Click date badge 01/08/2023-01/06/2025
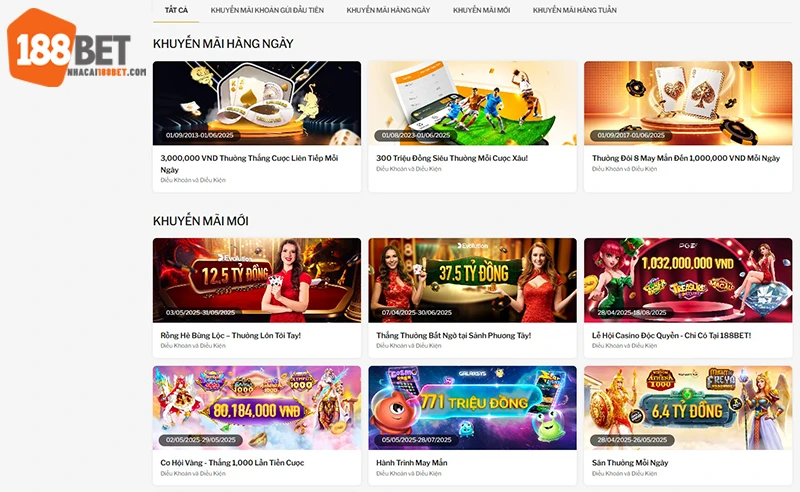The width and height of the screenshot is (800, 492). coord(416,135)
